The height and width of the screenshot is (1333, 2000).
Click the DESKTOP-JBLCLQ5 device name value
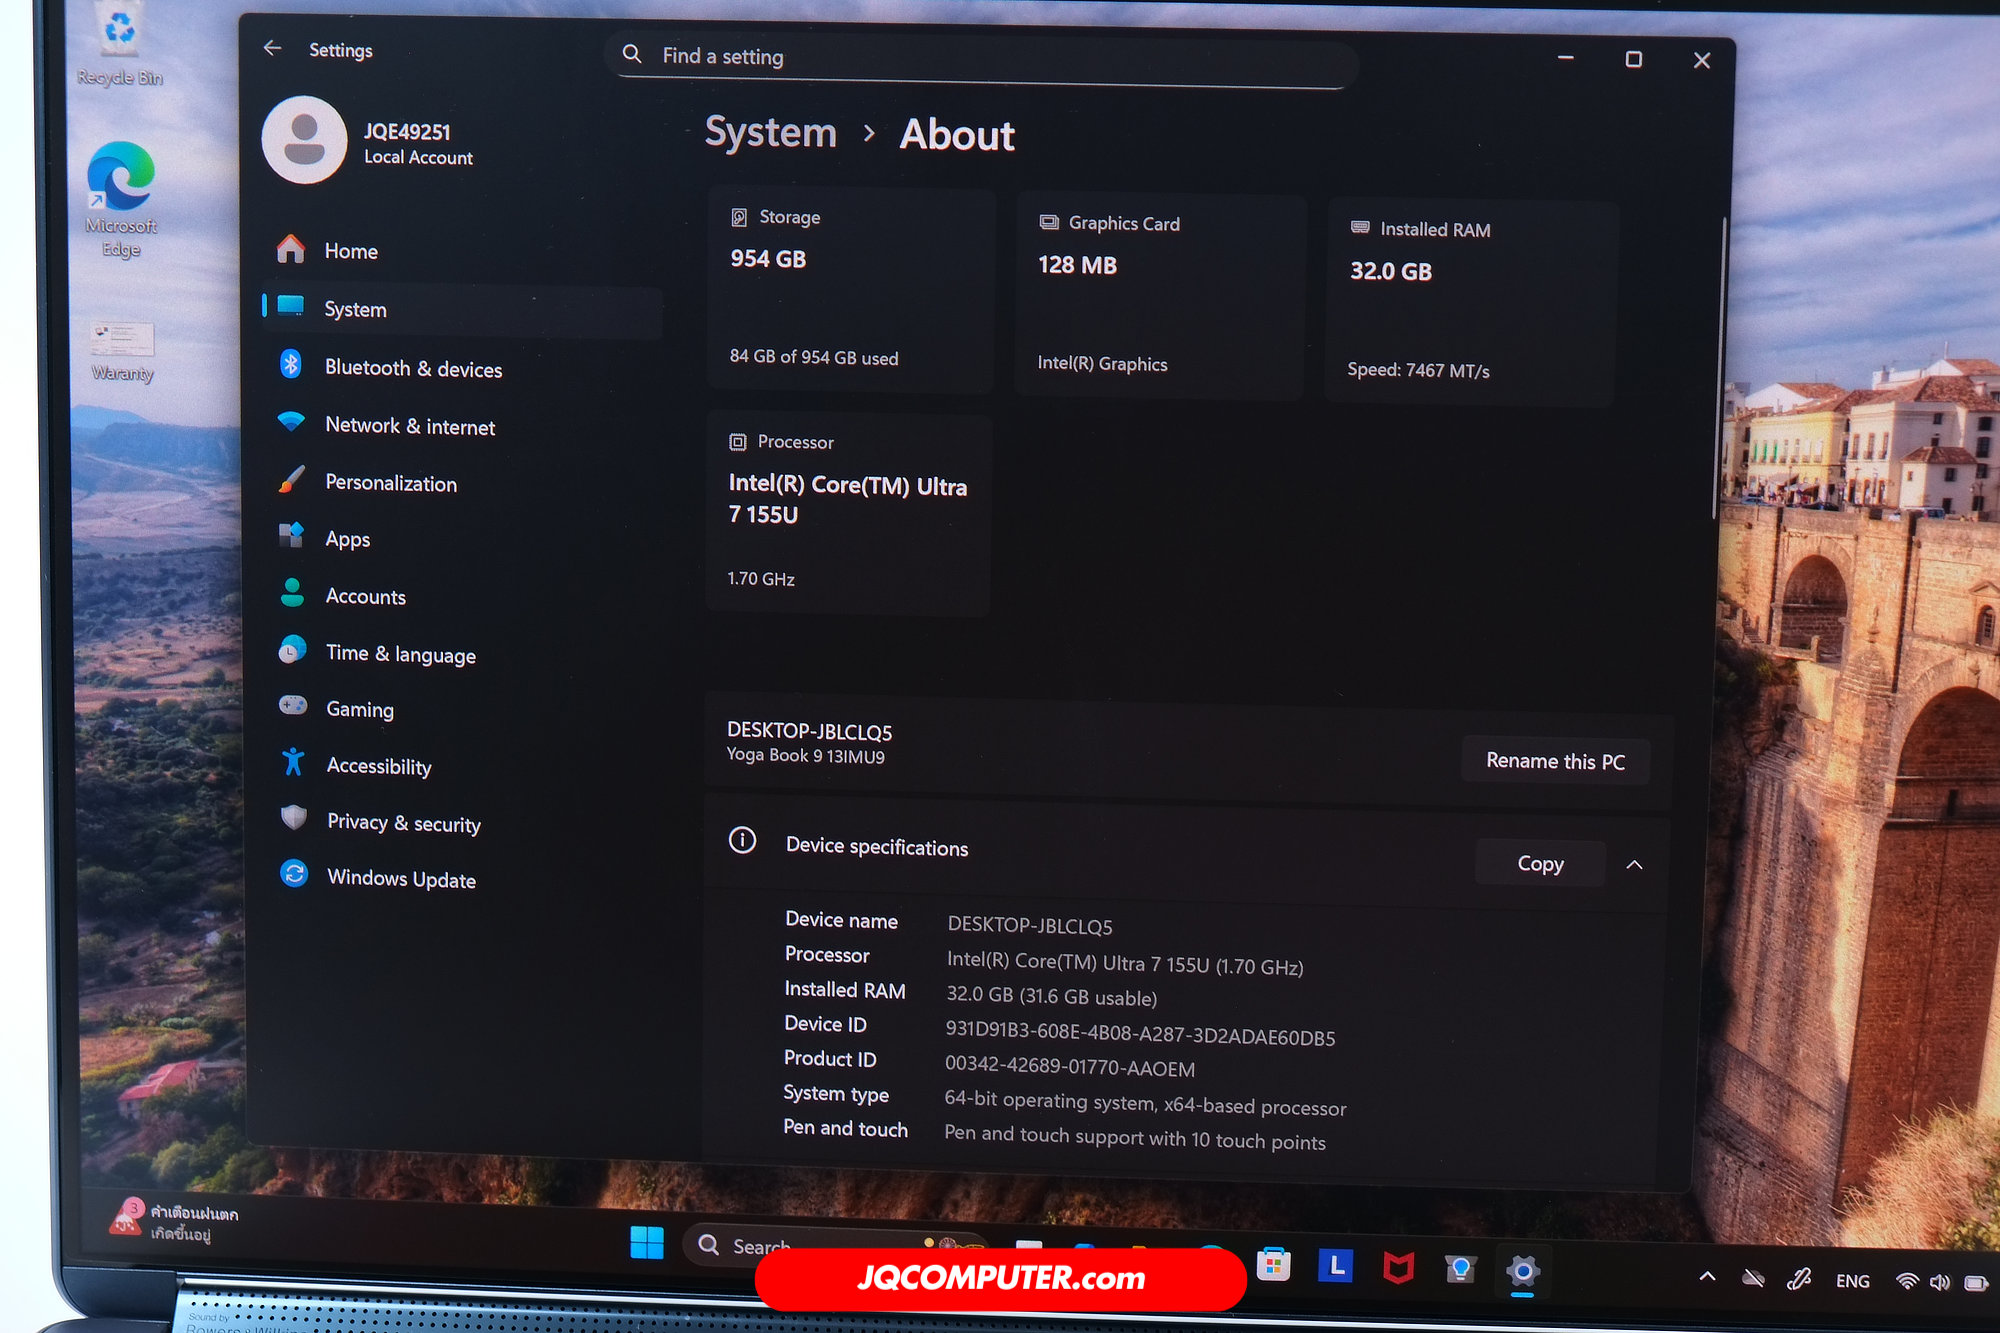click(1030, 925)
